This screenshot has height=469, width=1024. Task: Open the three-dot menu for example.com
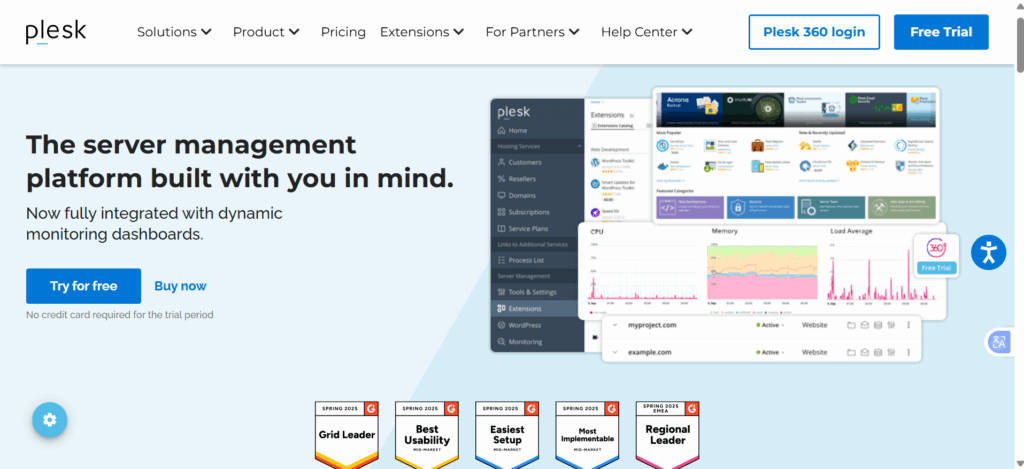point(908,352)
